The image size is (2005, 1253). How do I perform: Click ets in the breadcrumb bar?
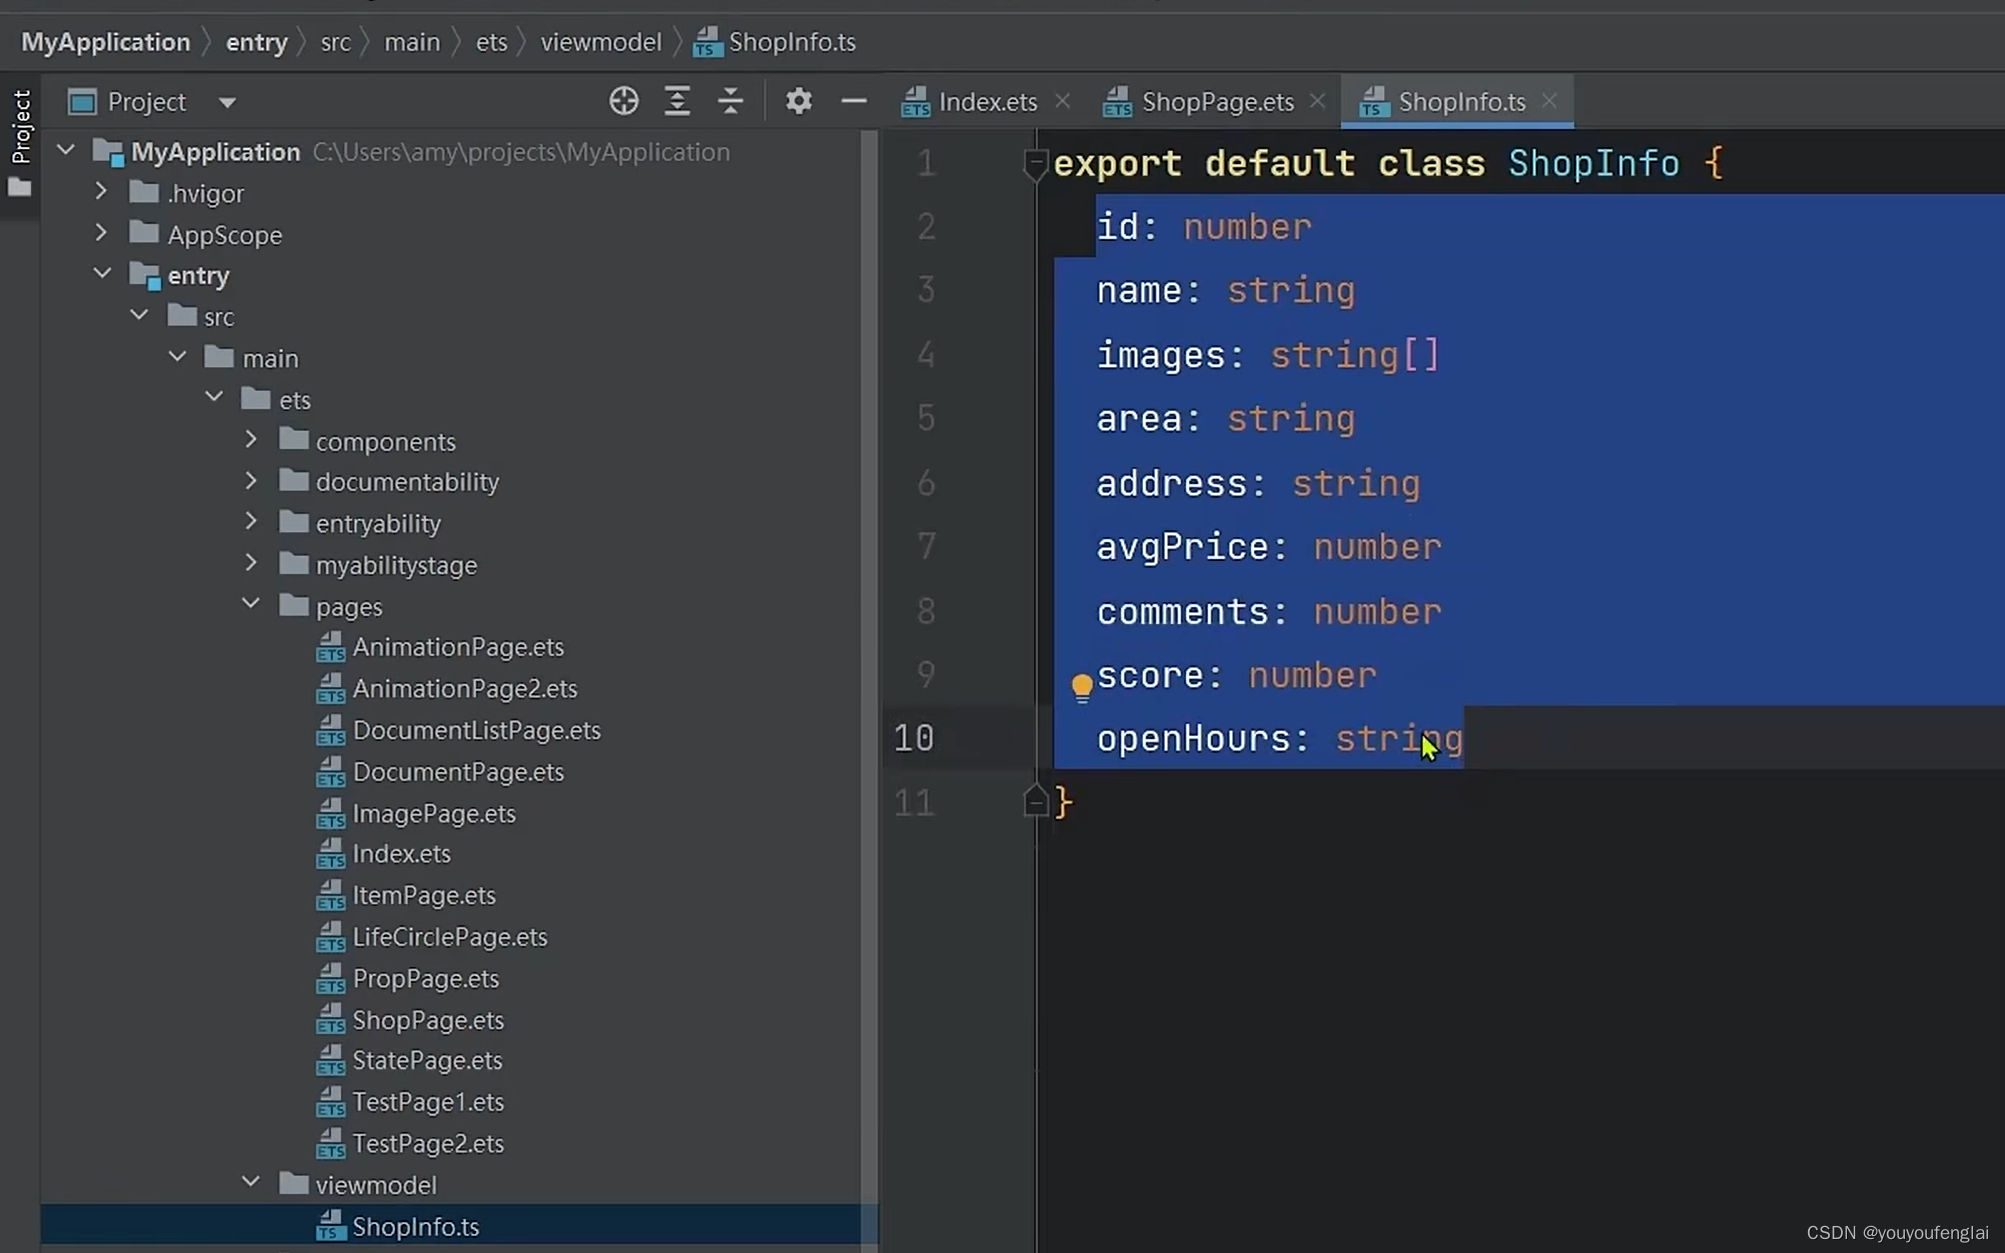point(491,42)
